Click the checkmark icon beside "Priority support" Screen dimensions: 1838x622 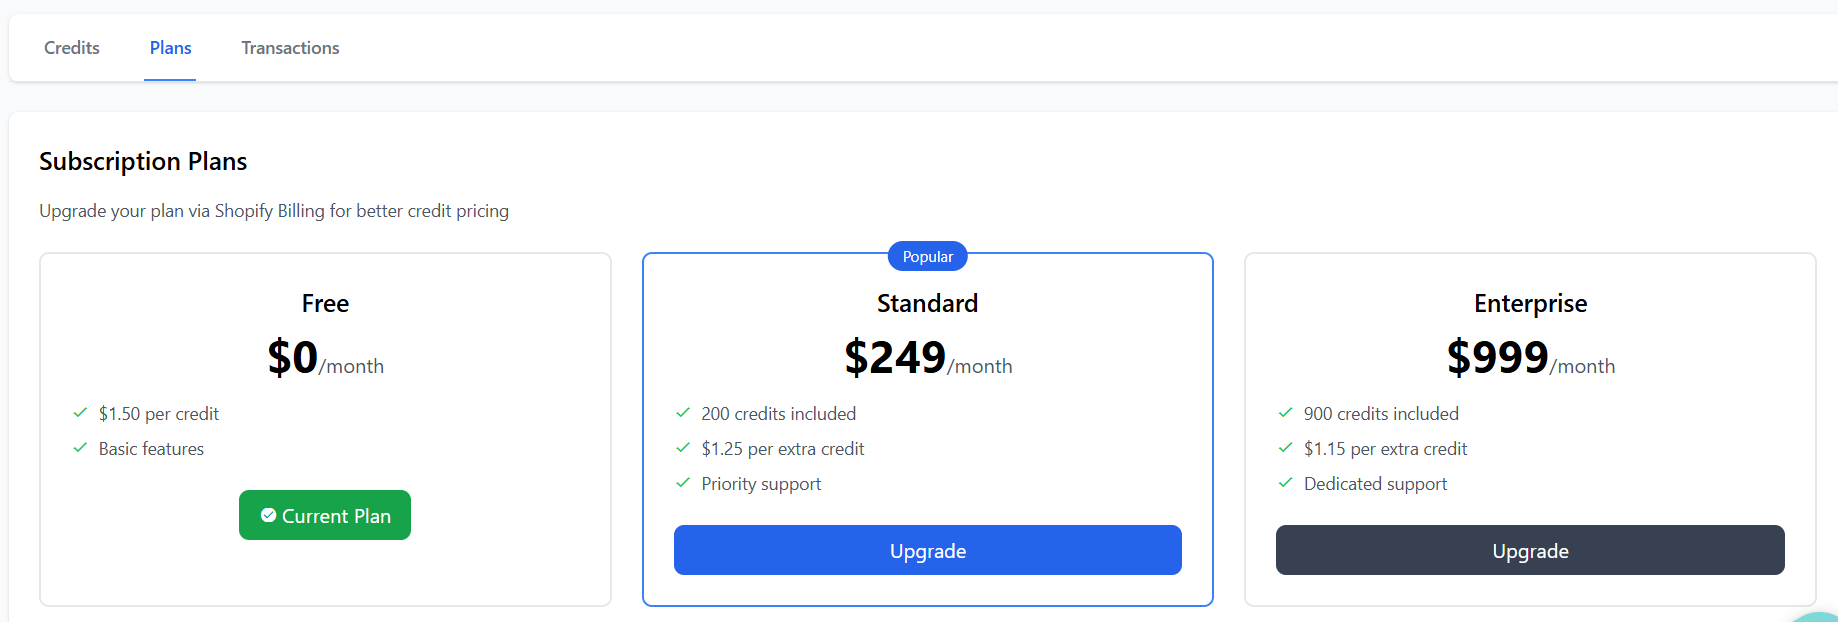(684, 483)
